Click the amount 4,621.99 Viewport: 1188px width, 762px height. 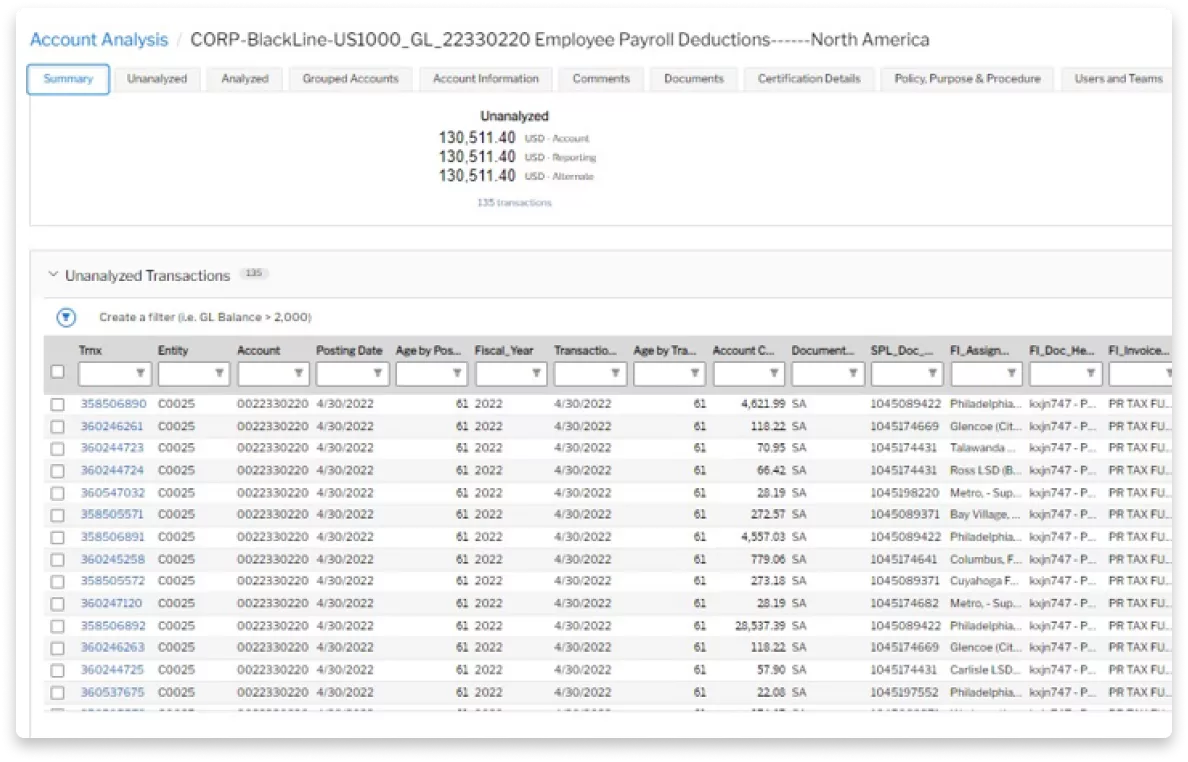coord(763,404)
